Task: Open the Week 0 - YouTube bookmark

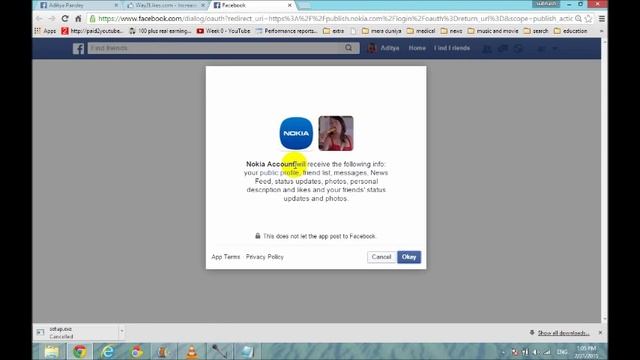Action: (223, 31)
